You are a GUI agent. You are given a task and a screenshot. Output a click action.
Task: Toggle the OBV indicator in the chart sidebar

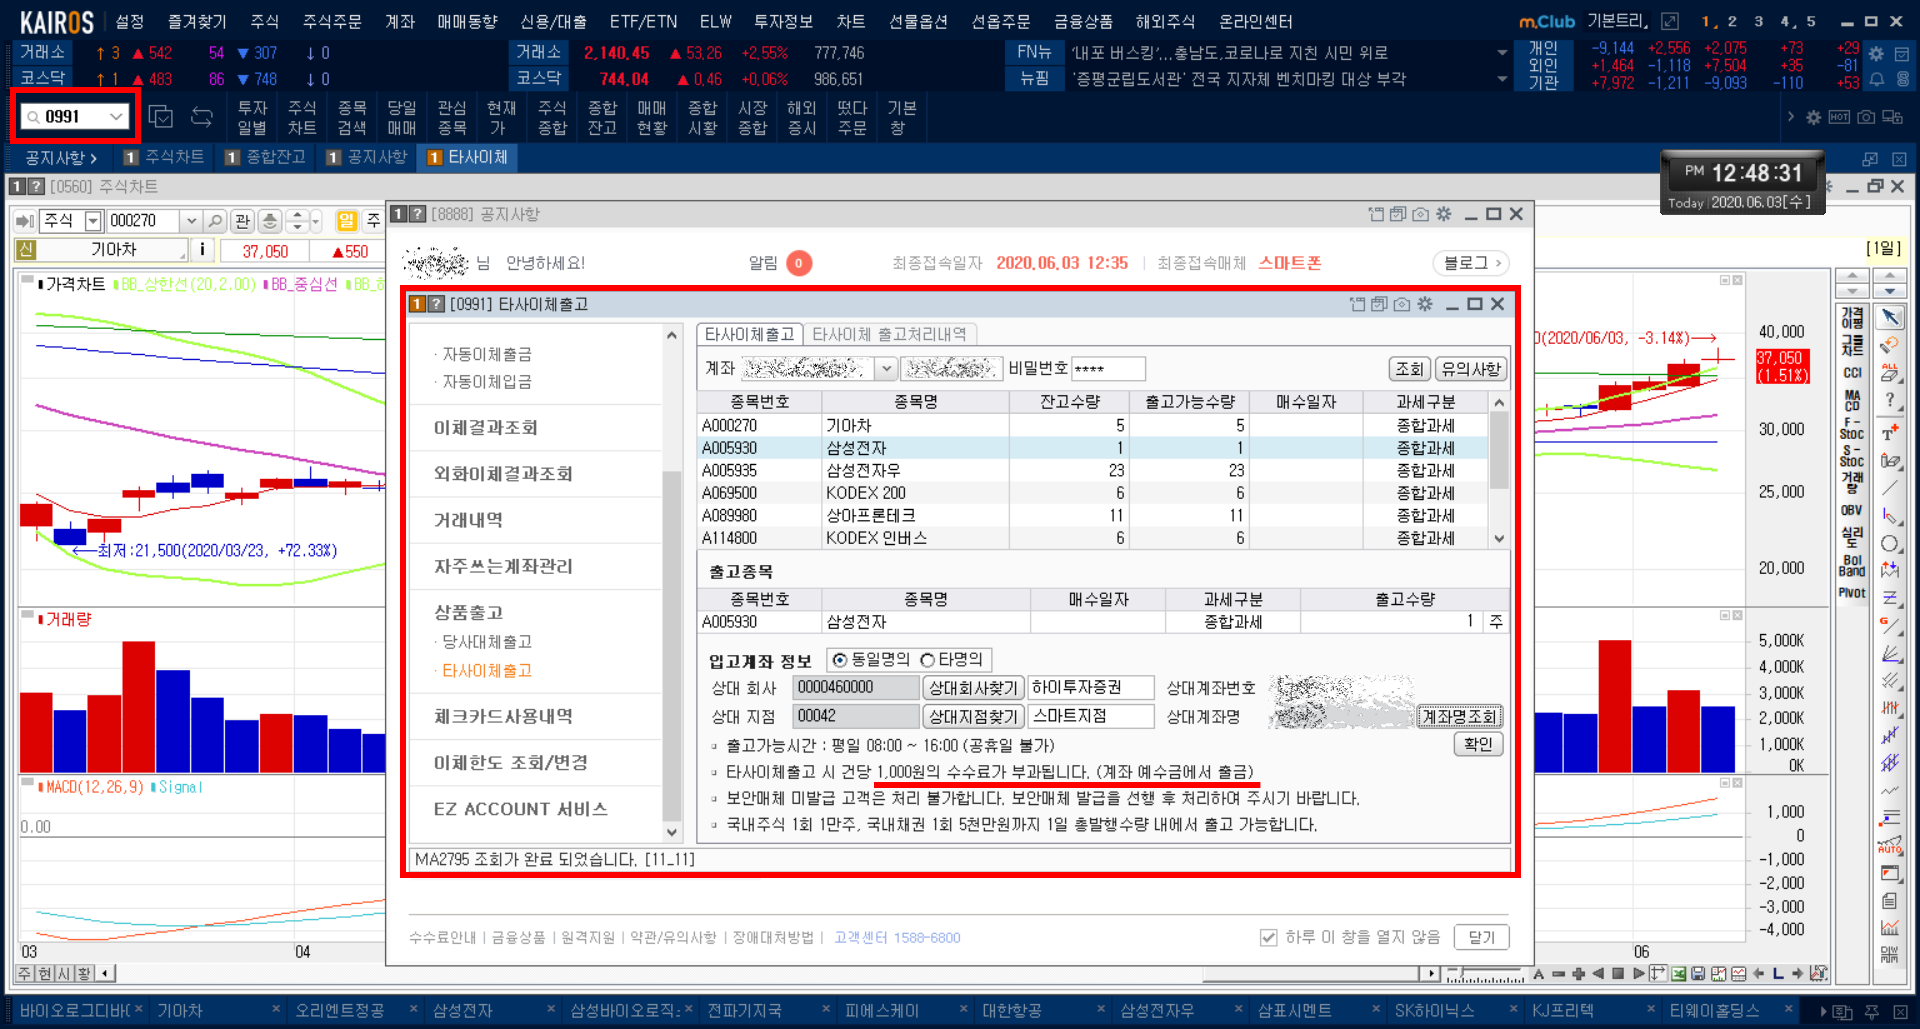[x=1852, y=510]
